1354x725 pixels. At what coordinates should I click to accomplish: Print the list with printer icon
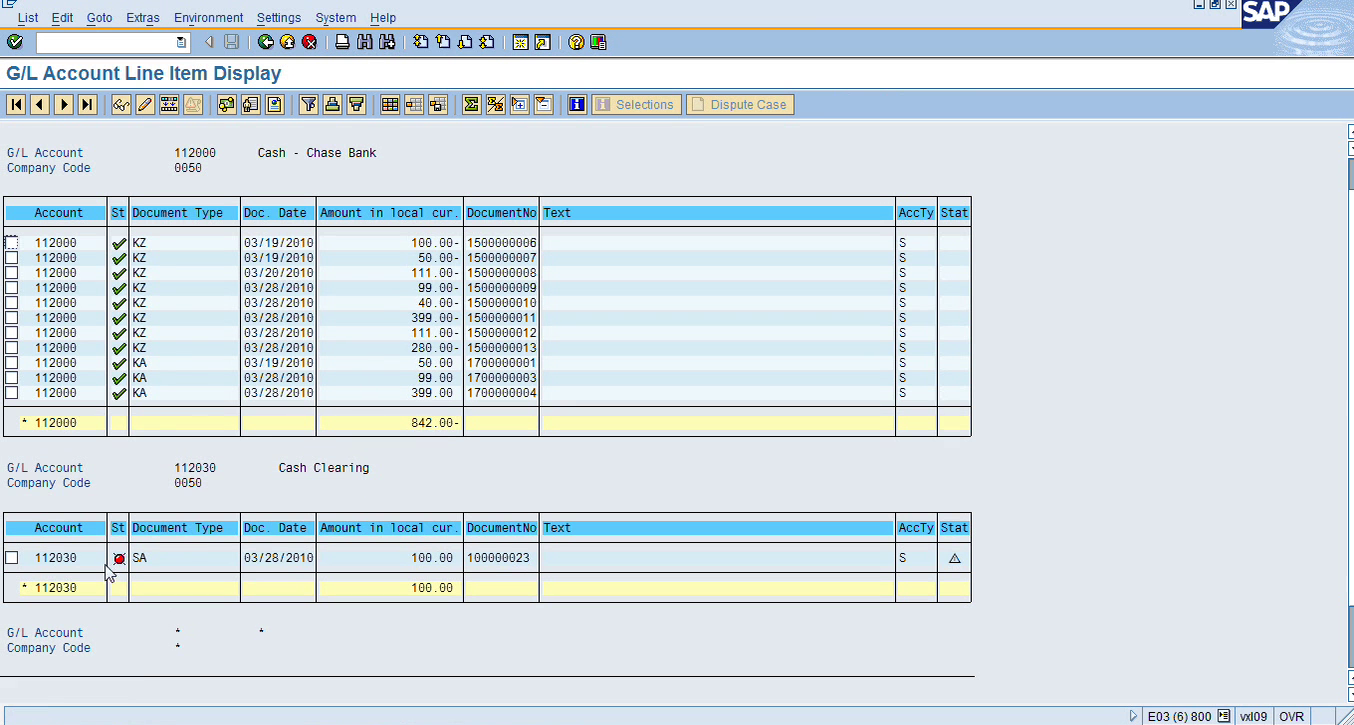click(342, 42)
